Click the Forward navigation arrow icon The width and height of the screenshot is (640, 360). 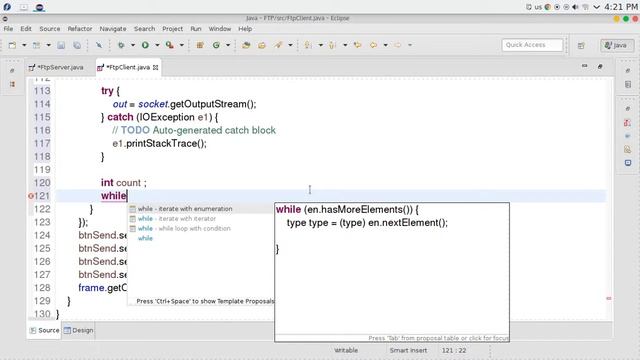398,45
